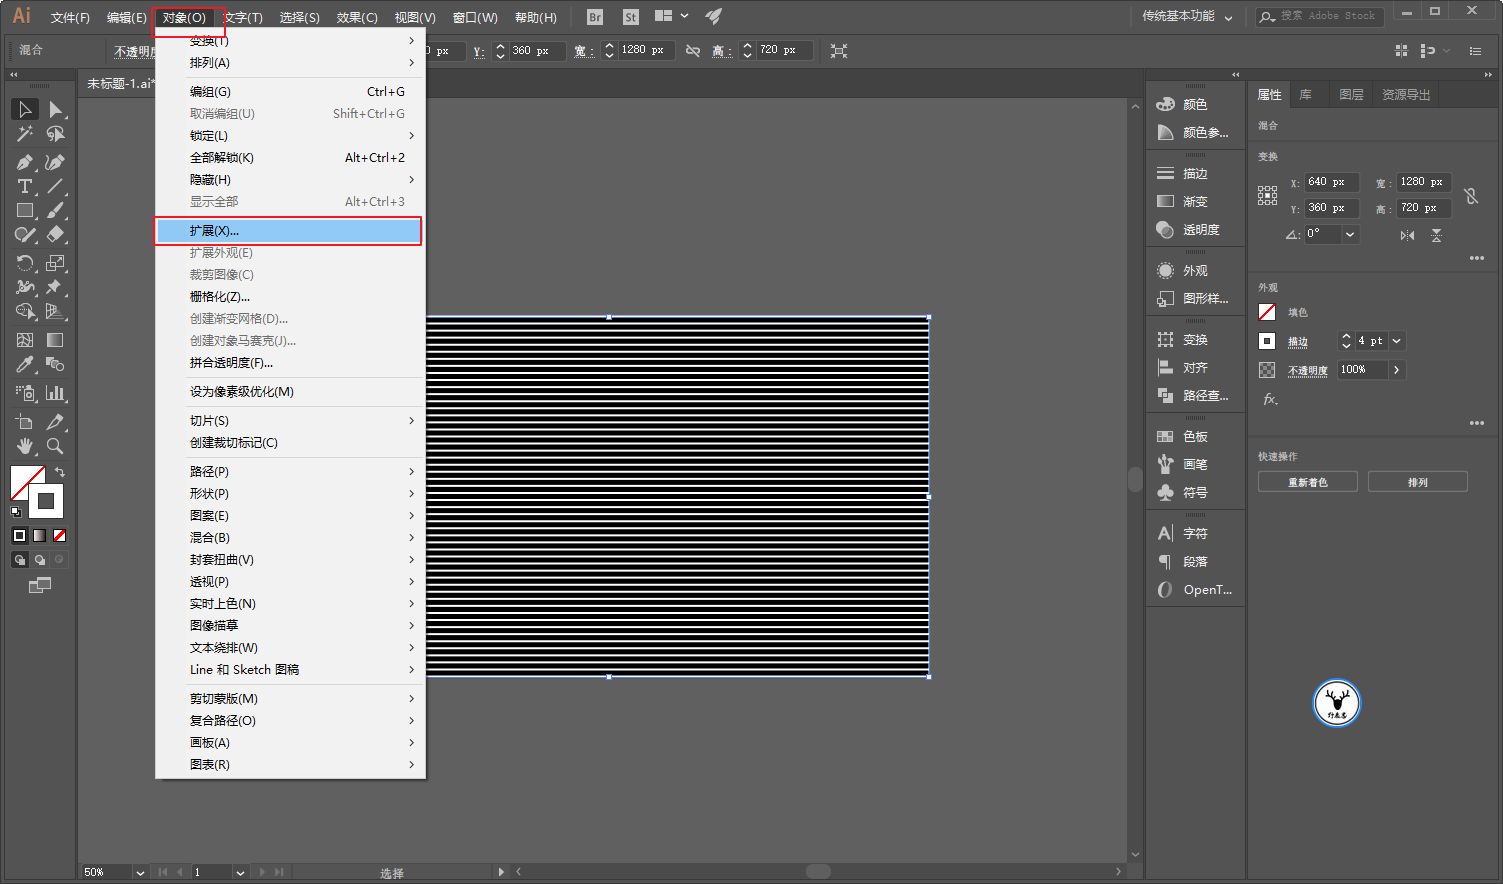The width and height of the screenshot is (1503, 884).
Task: Open the stroke weight 4 pt dropdown
Action: click(1397, 341)
